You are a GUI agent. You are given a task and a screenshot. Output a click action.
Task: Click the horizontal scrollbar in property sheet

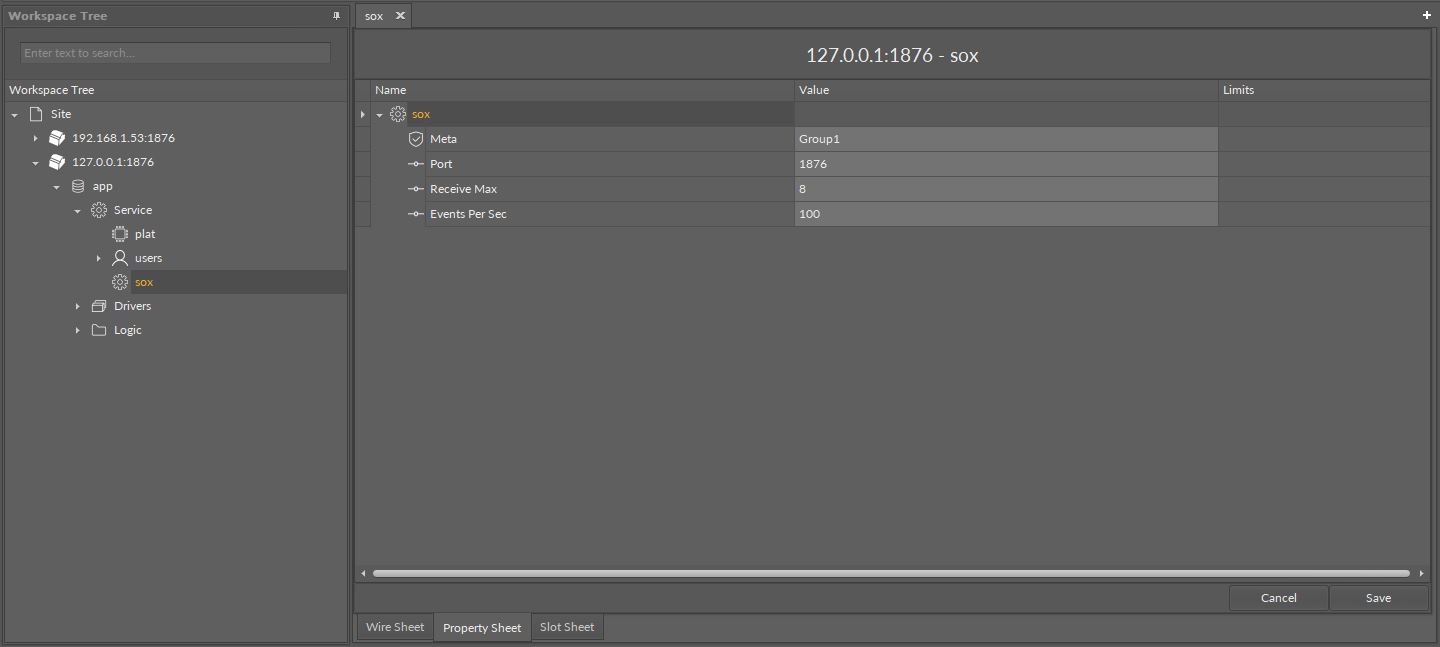pos(890,574)
